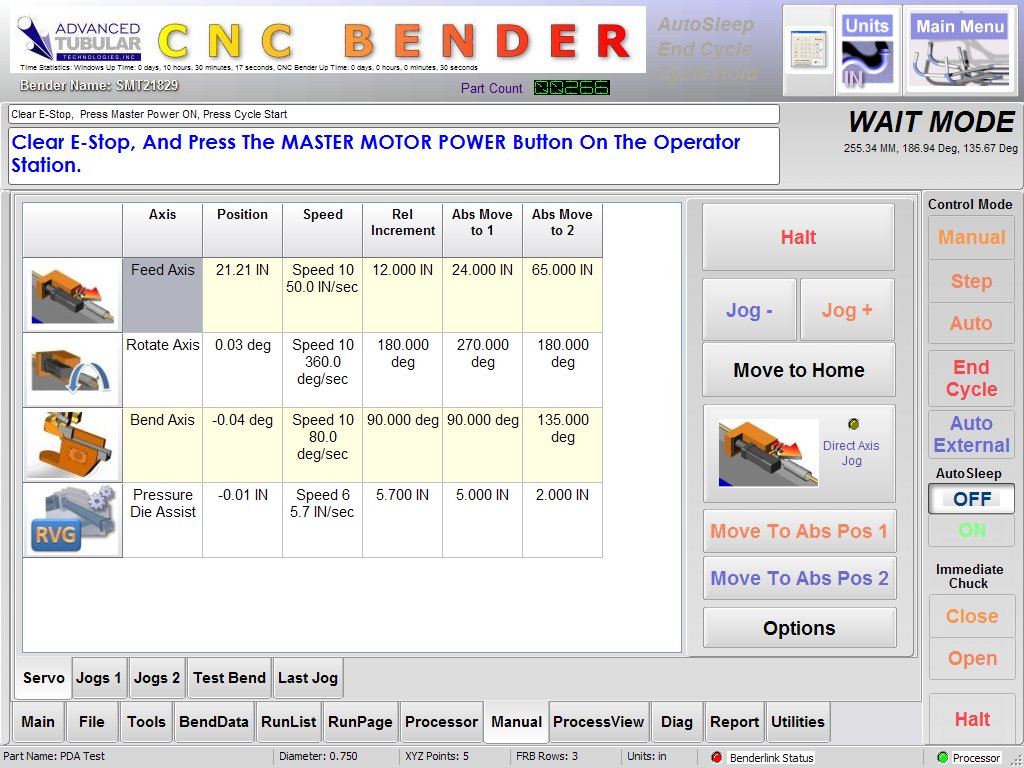
Task: Select the Bend Axis icon
Action: (x=72, y=445)
